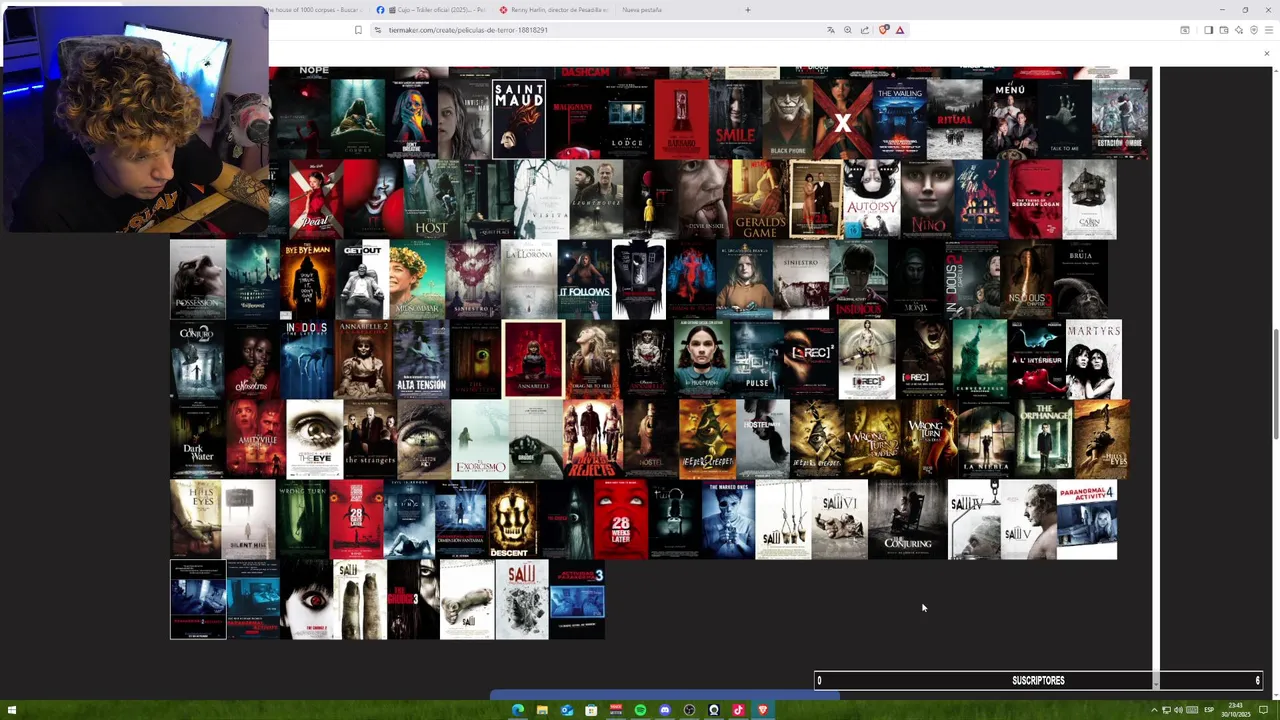
Task: Click the zoom magnifier icon in address bar
Action: [848, 30]
